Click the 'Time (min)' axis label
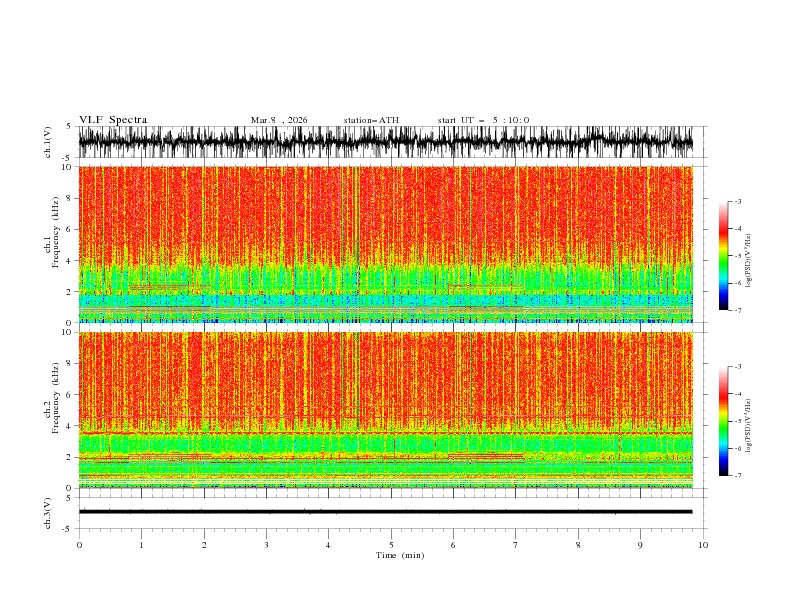Screen dimensions: 792x612 pos(400,555)
